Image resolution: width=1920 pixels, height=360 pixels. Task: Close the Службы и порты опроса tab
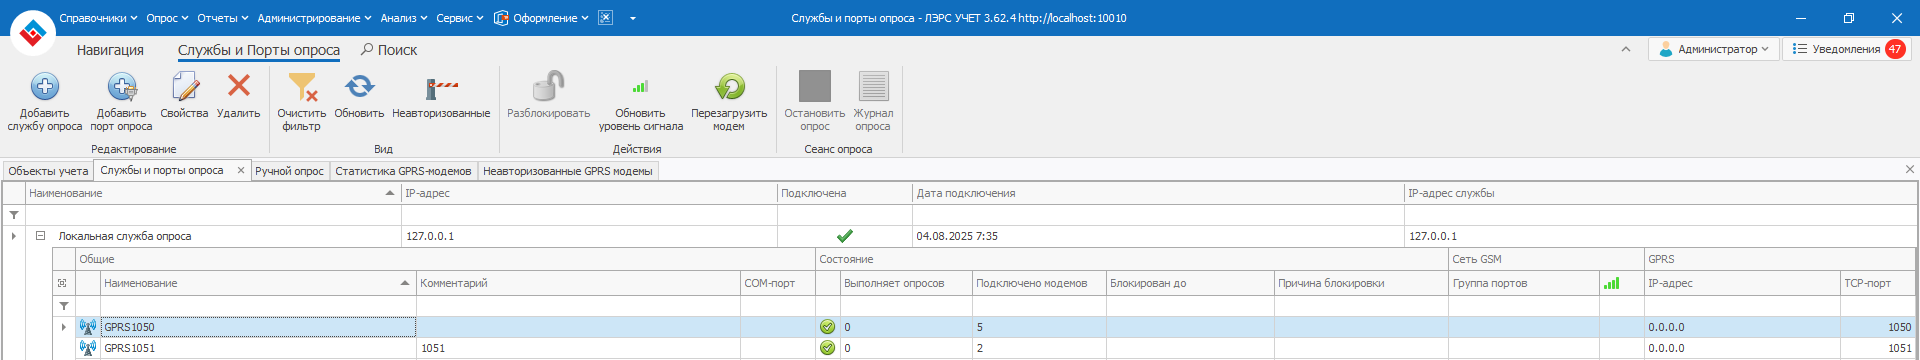tap(241, 170)
